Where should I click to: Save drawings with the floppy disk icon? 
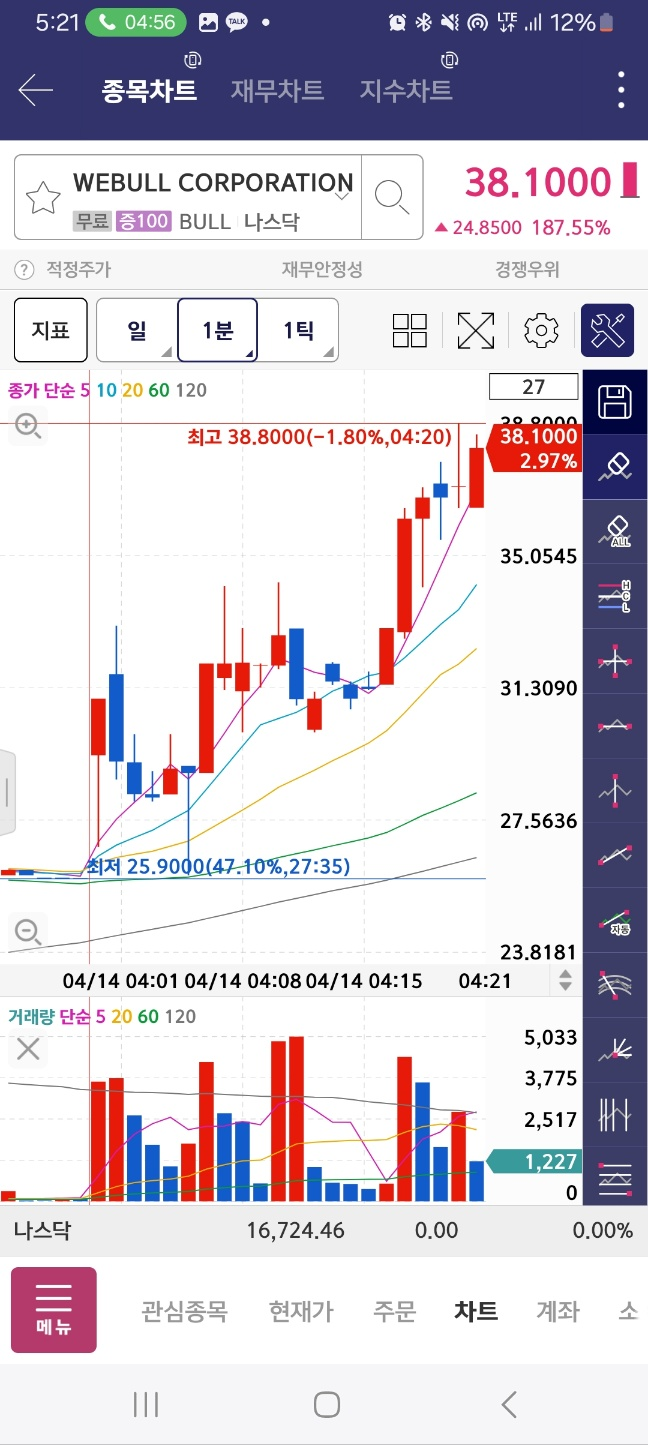pos(615,403)
